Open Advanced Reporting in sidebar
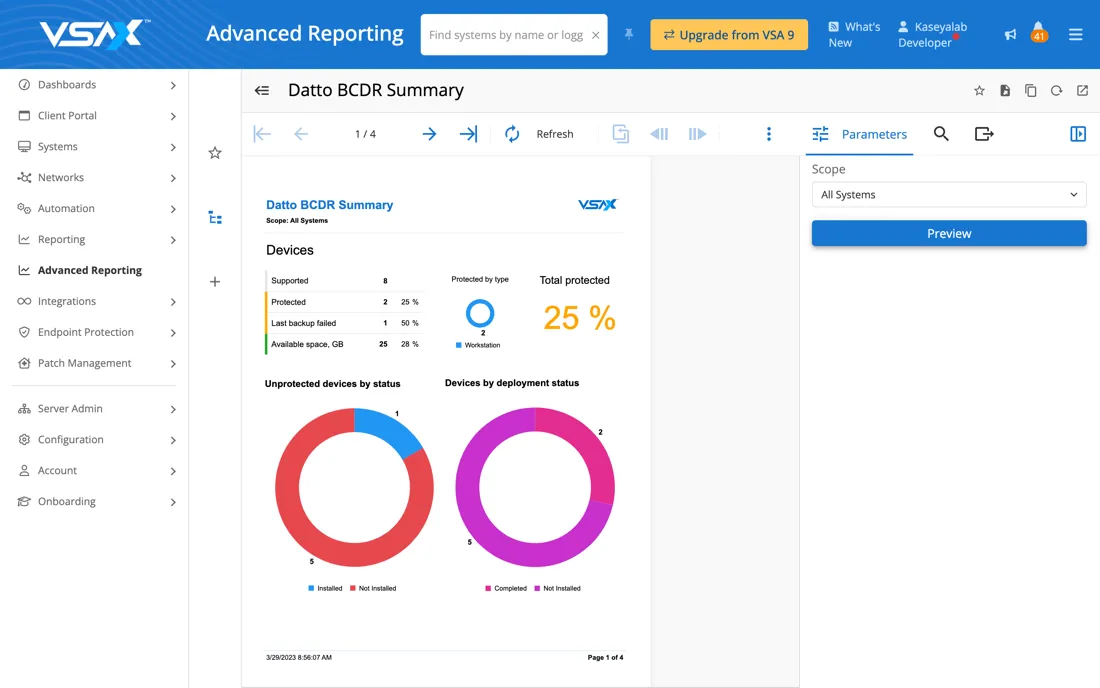1100x688 pixels. (89, 270)
